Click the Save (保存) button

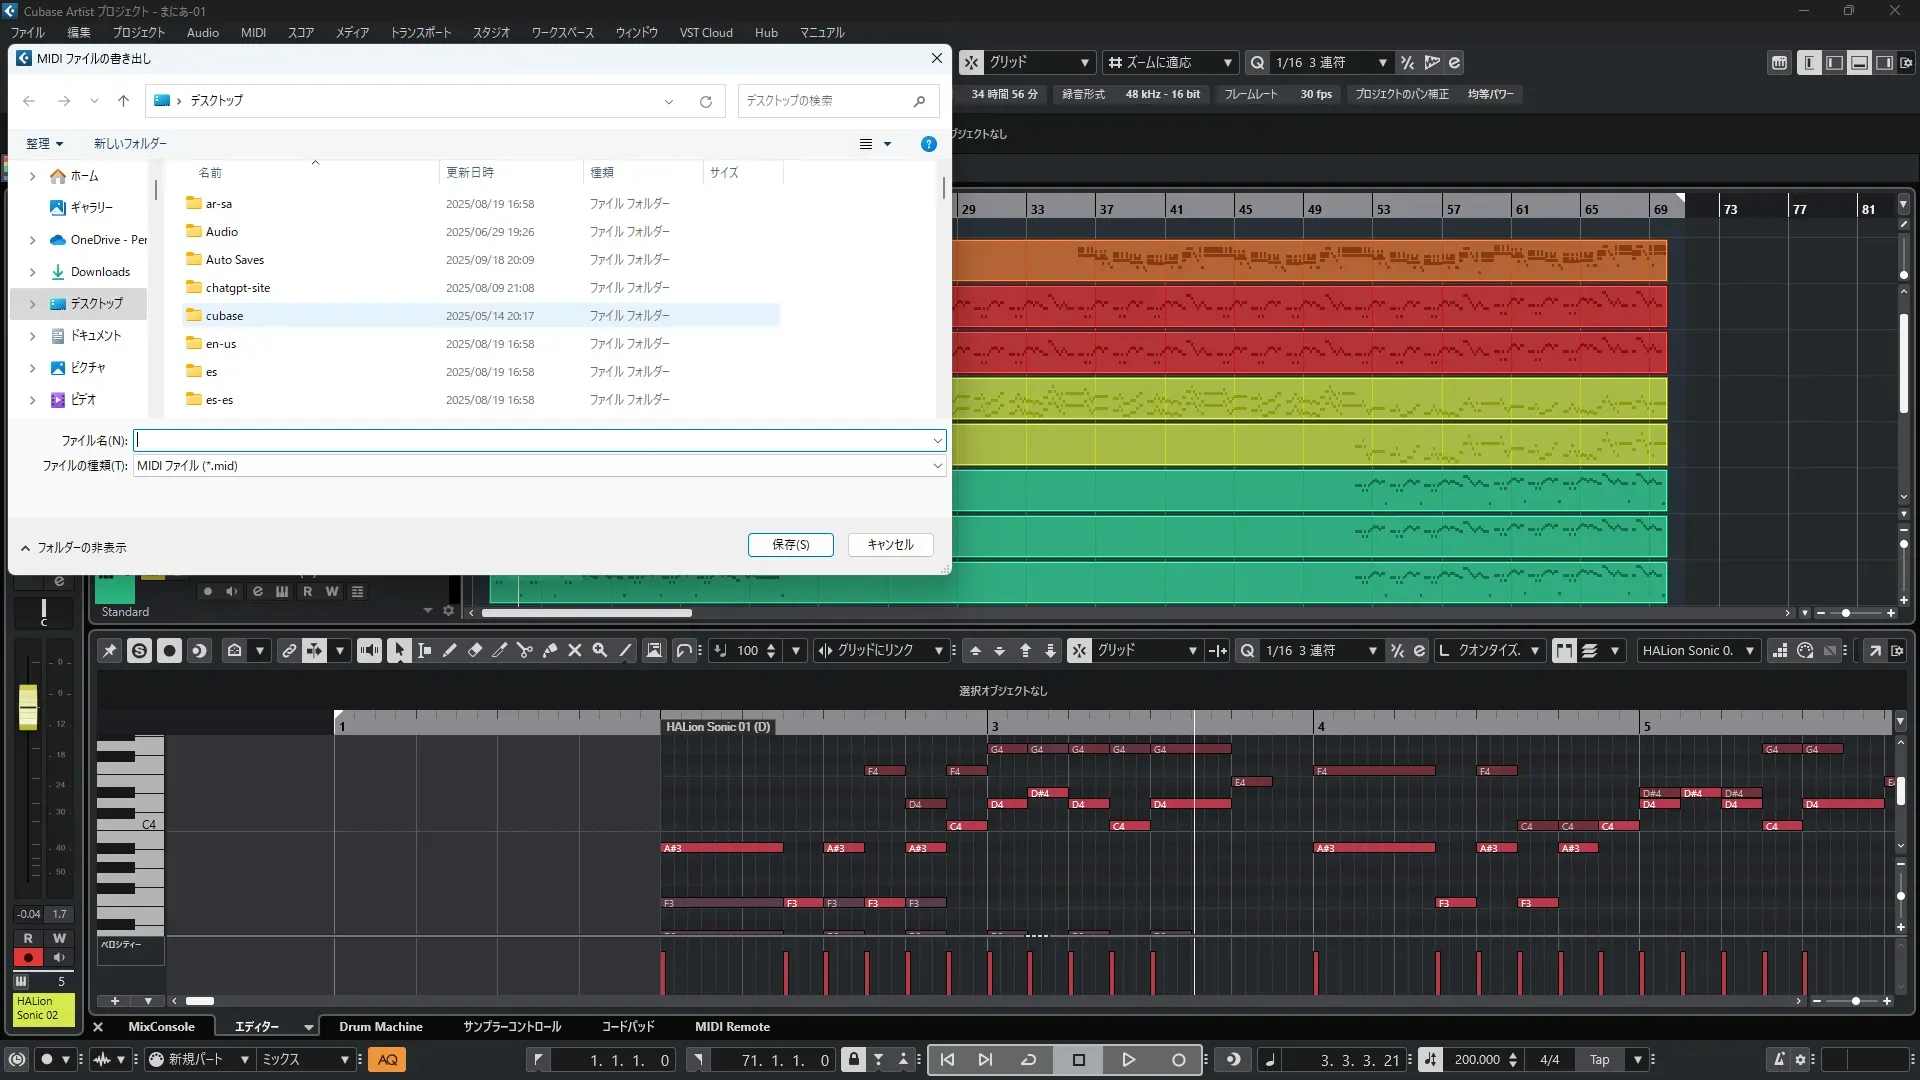[x=790, y=545]
